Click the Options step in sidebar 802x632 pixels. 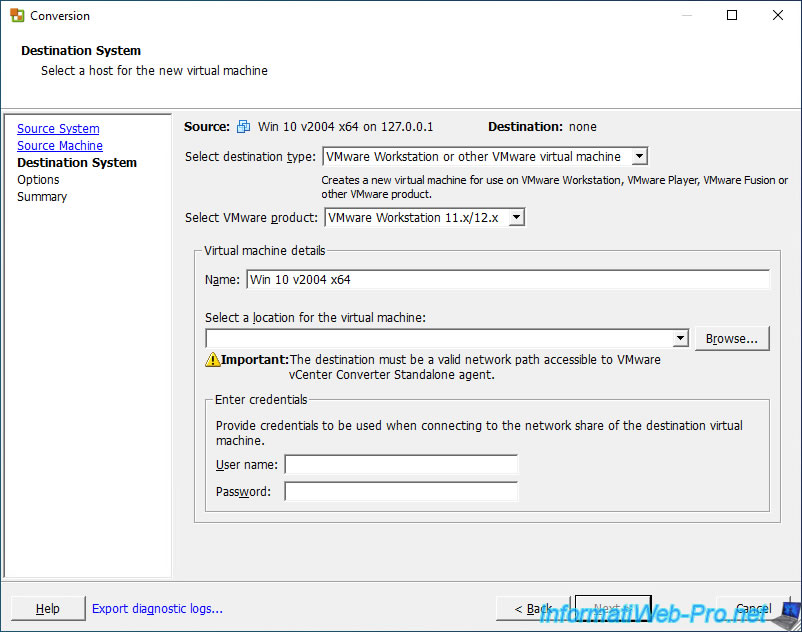[x=38, y=180]
